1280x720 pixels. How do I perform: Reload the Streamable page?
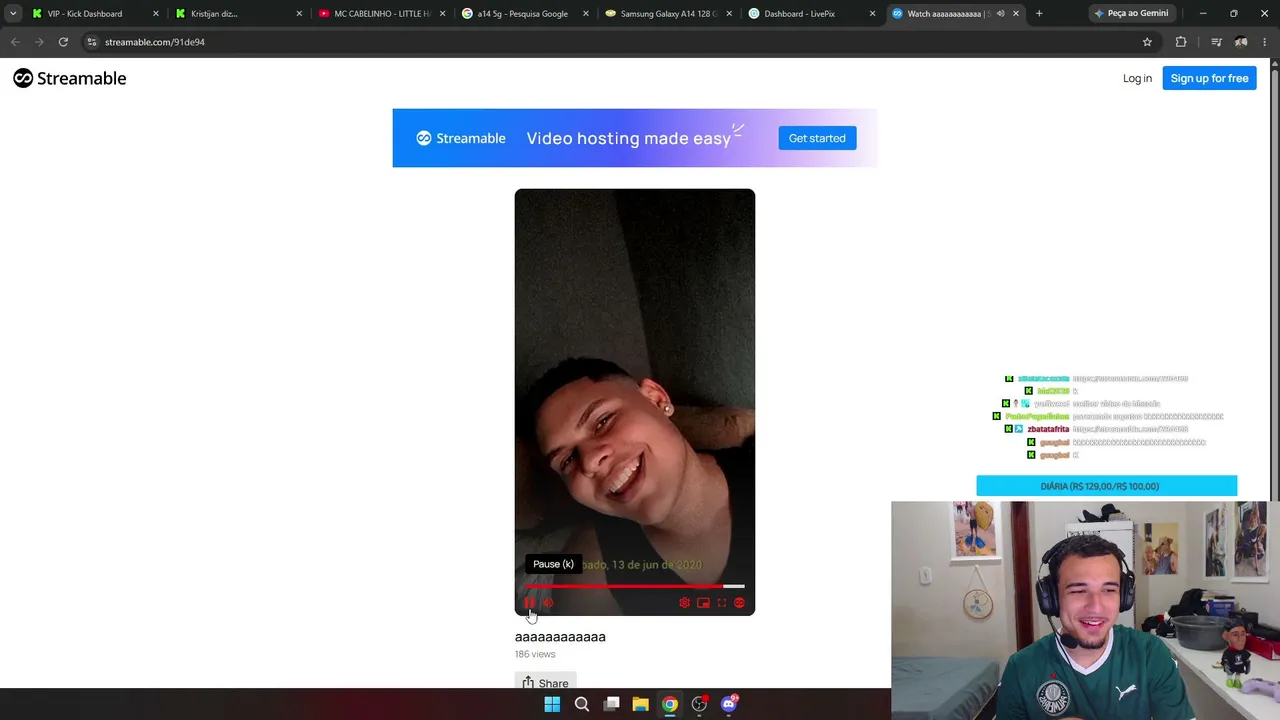[x=63, y=42]
